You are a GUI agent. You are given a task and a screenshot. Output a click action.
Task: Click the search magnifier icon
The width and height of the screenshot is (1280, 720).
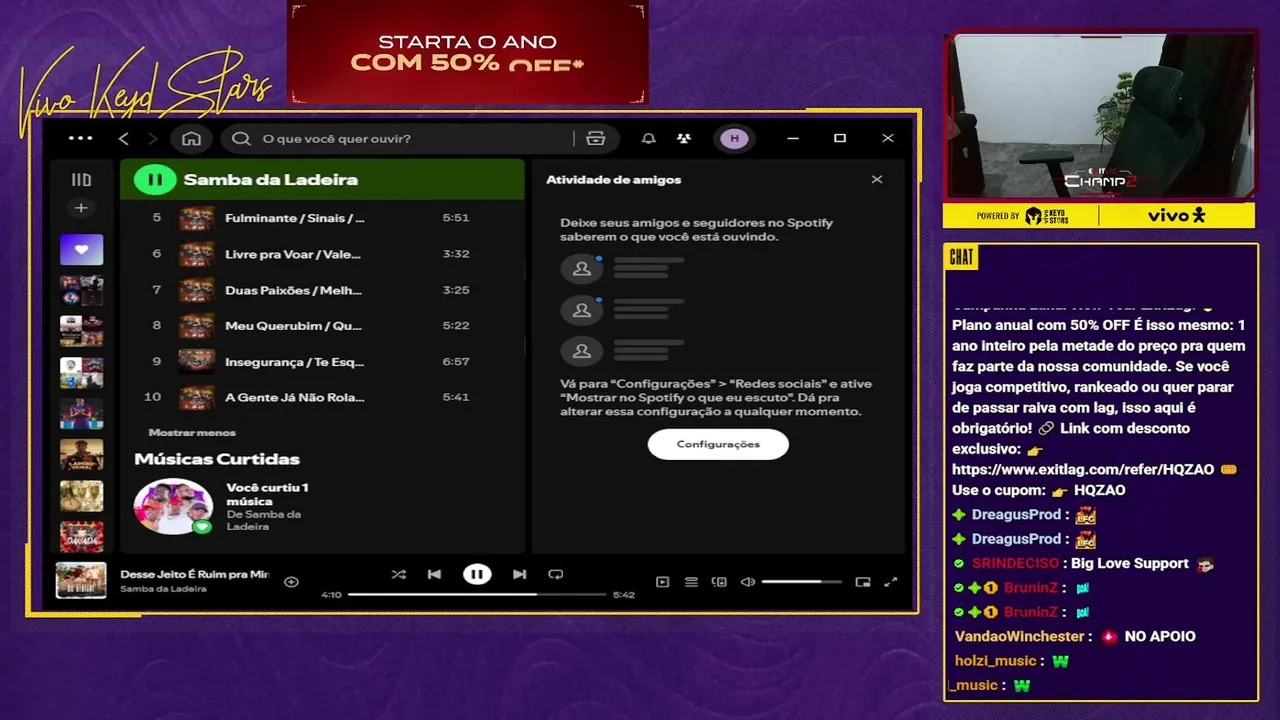pyautogui.click(x=241, y=138)
